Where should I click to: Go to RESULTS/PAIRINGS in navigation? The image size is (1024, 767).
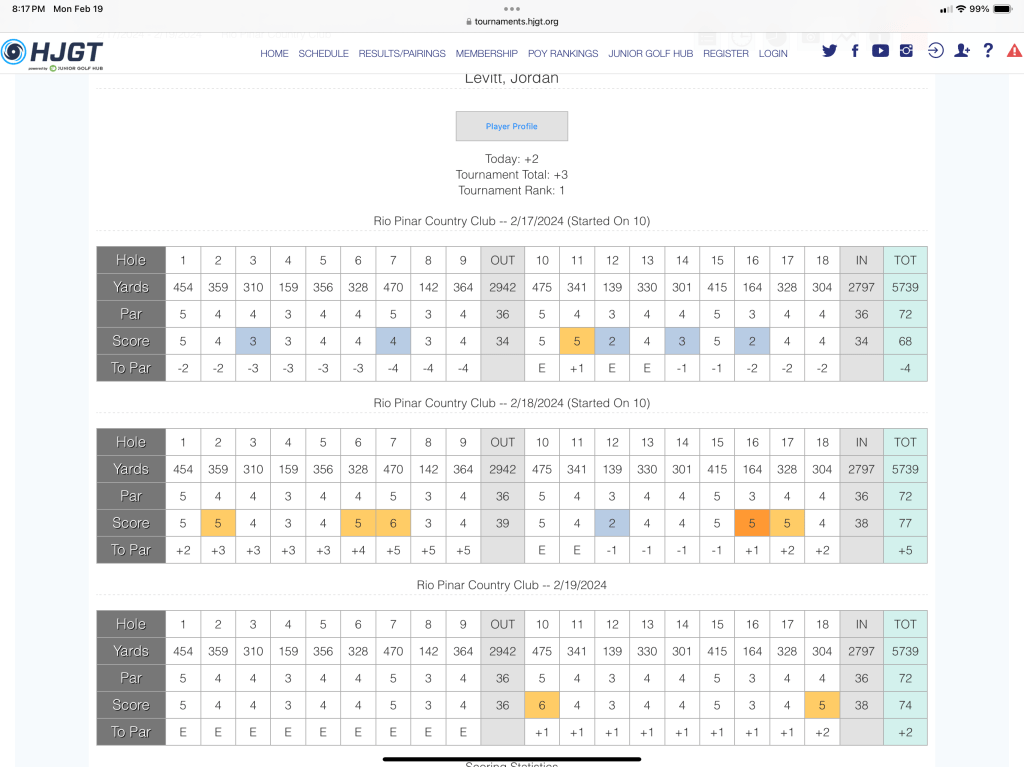(x=402, y=54)
